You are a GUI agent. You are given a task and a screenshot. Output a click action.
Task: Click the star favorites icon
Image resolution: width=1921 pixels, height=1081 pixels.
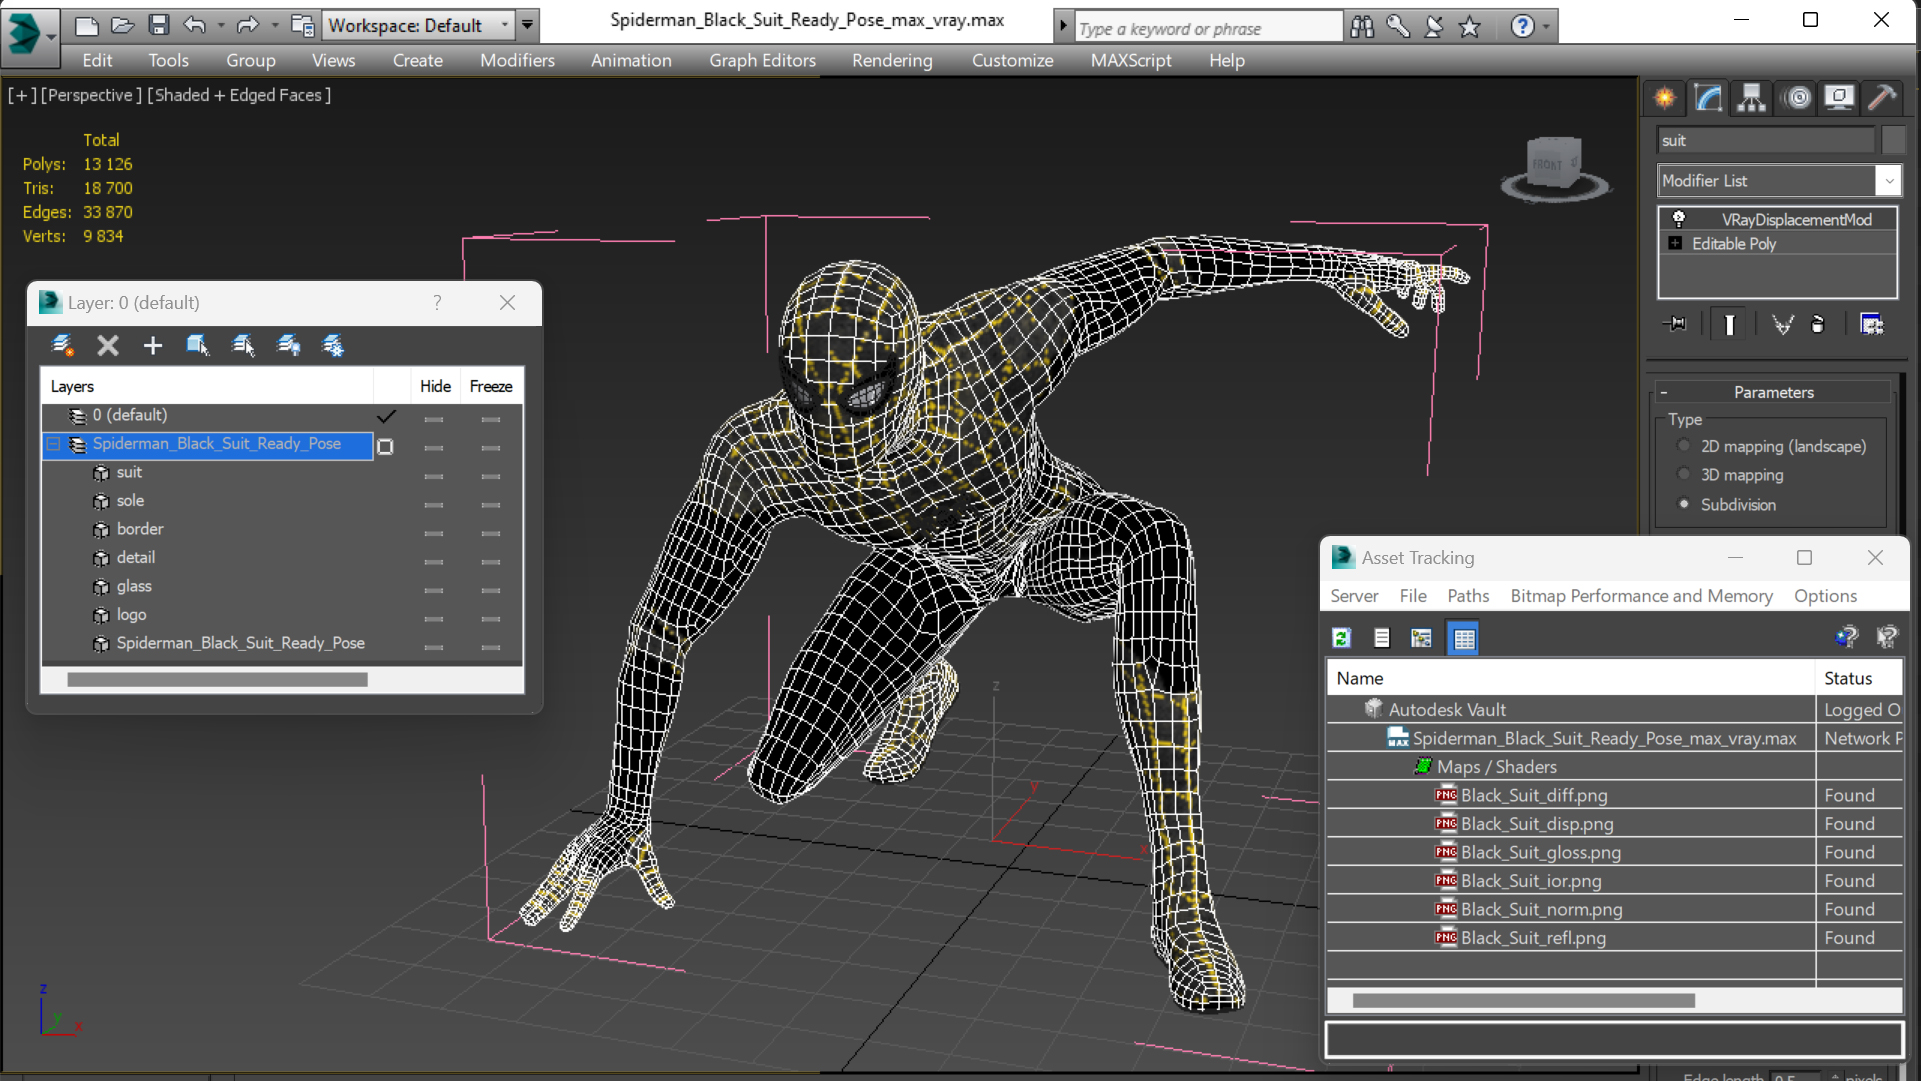point(1469,27)
